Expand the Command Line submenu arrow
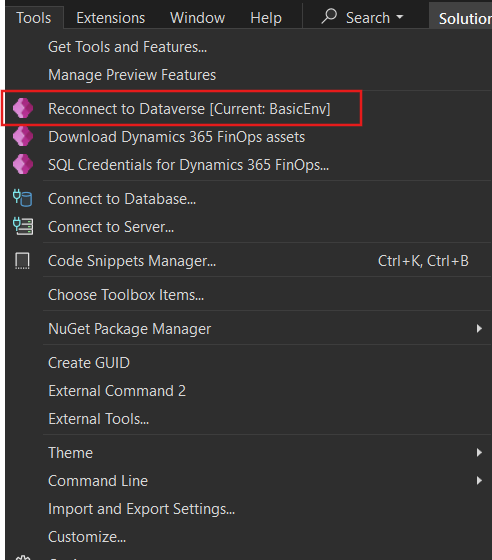The image size is (492, 560). (x=479, y=480)
